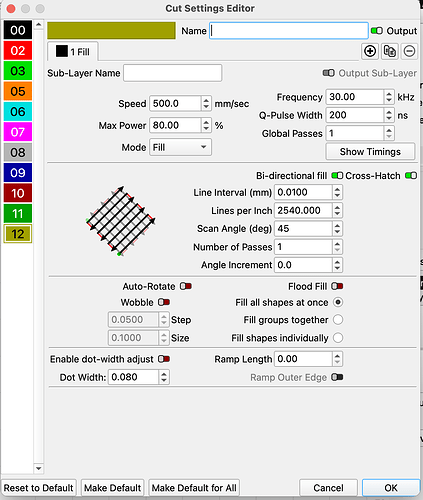Duplicate the current sub-layer icon
Viewport: 423px width, 500px height.
tap(390, 51)
